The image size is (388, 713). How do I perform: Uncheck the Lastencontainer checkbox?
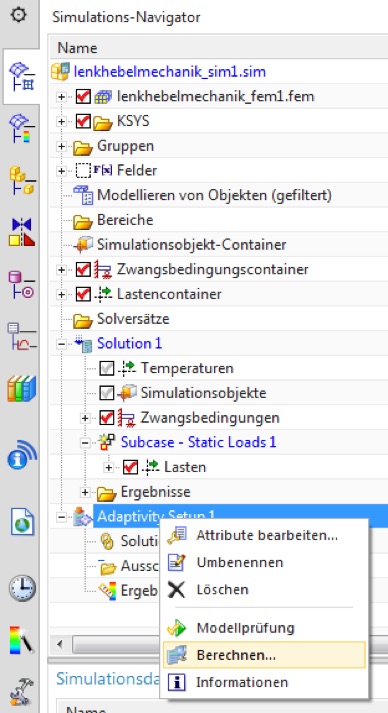coord(83,294)
